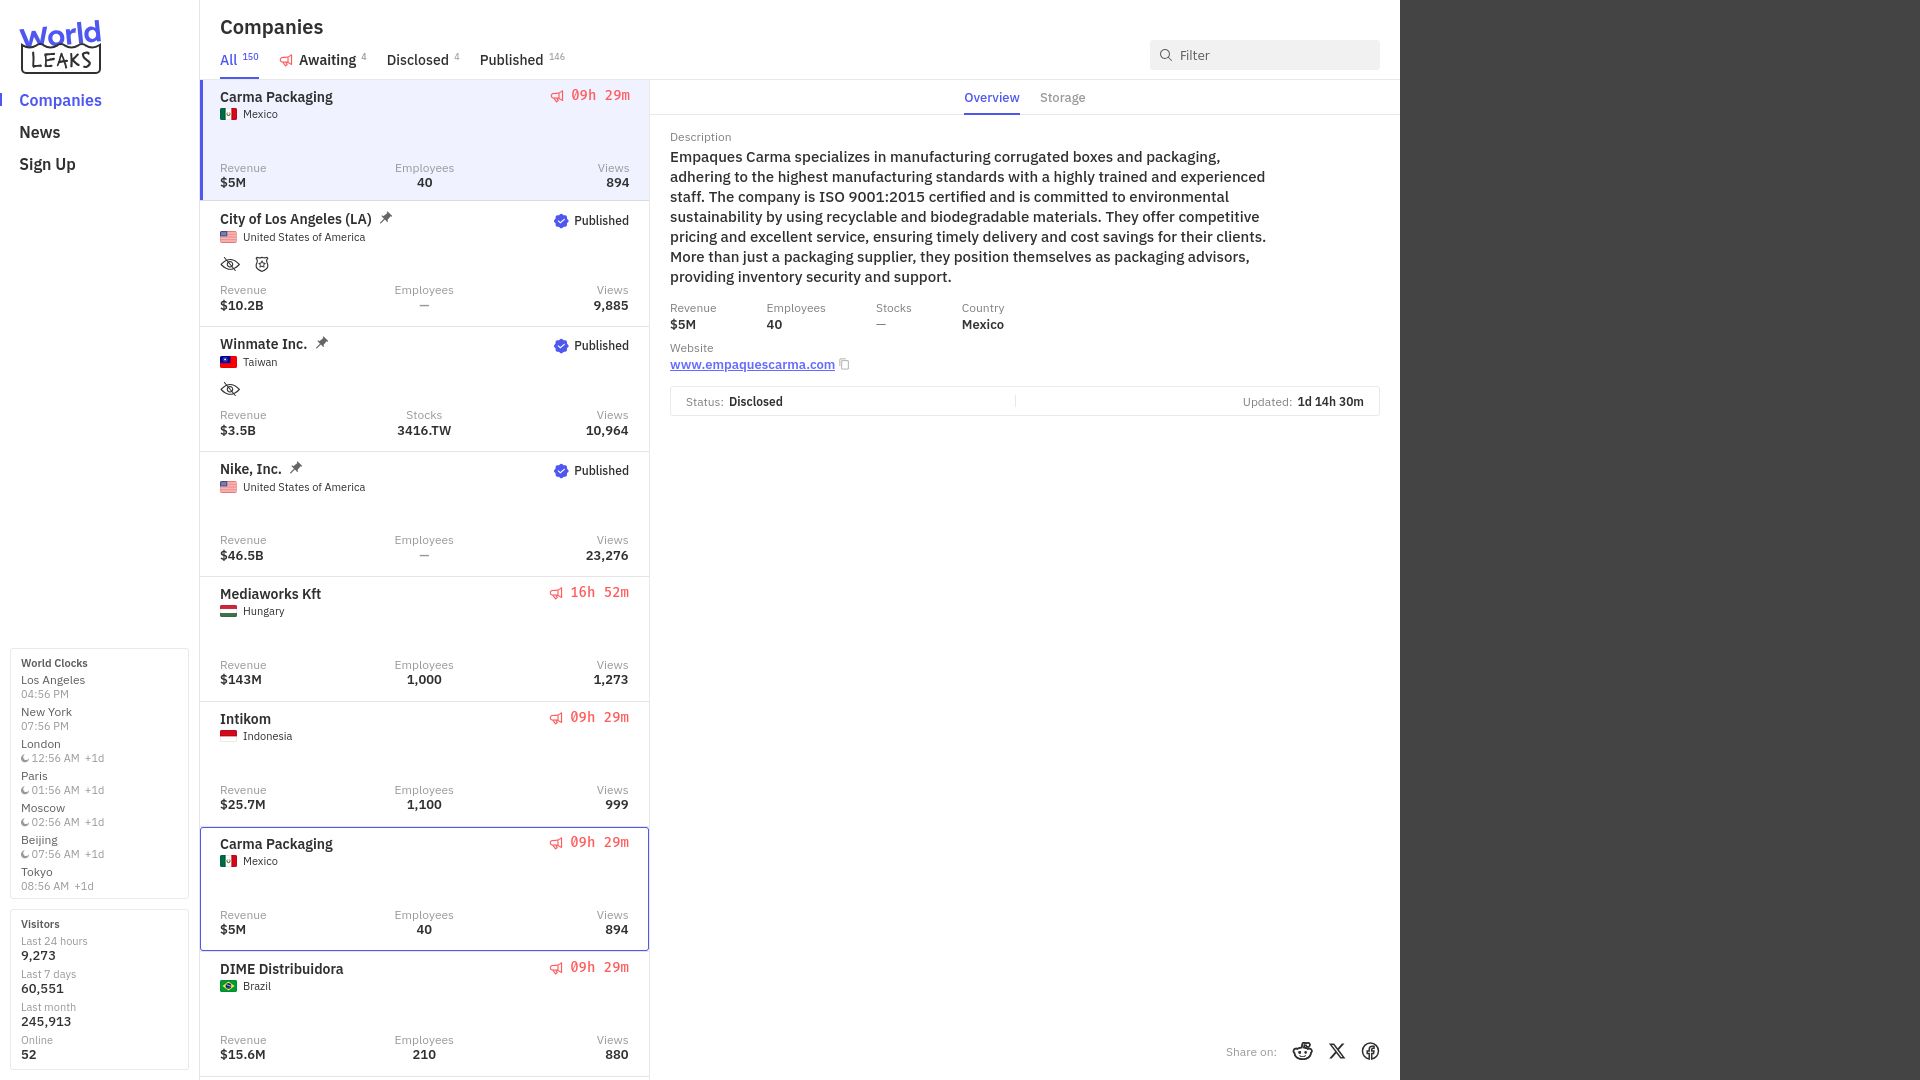Share on Facebook icon
Image resolution: width=1920 pixels, height=1080 pixels.
(x=1370, y=1051)
